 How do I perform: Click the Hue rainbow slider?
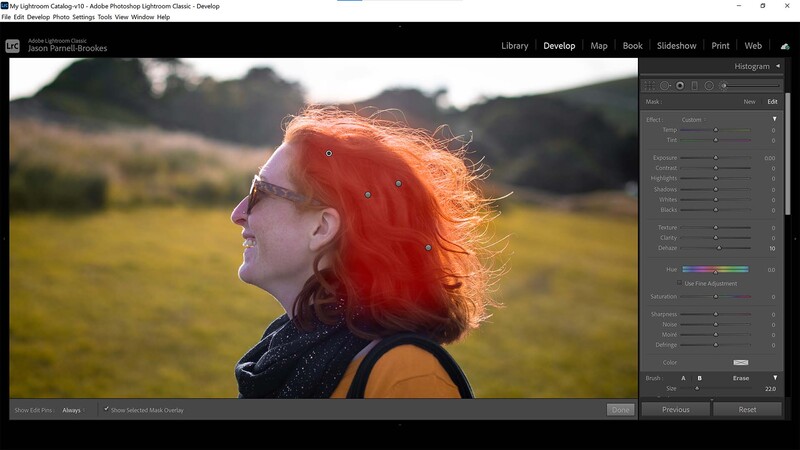pos(715,269)
